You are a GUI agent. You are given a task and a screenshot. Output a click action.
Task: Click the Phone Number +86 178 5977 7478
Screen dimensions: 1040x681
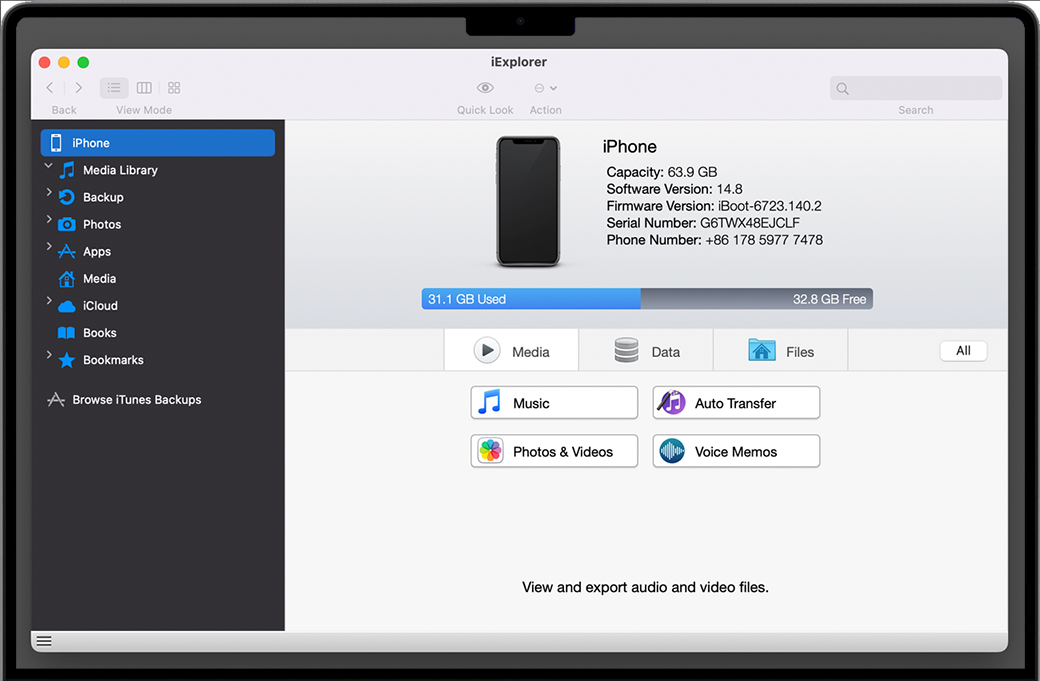[x=714, y=240]
